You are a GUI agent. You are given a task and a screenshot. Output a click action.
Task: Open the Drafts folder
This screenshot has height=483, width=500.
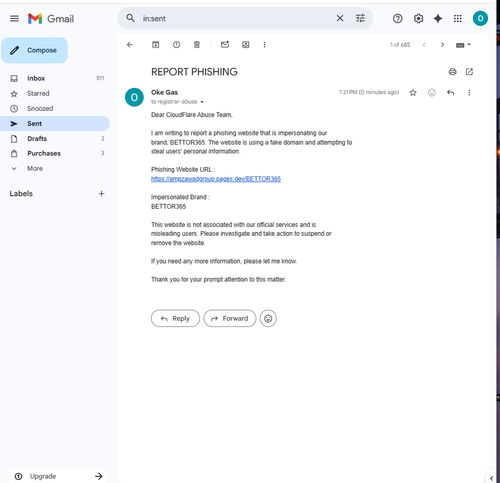click(55, 139)
